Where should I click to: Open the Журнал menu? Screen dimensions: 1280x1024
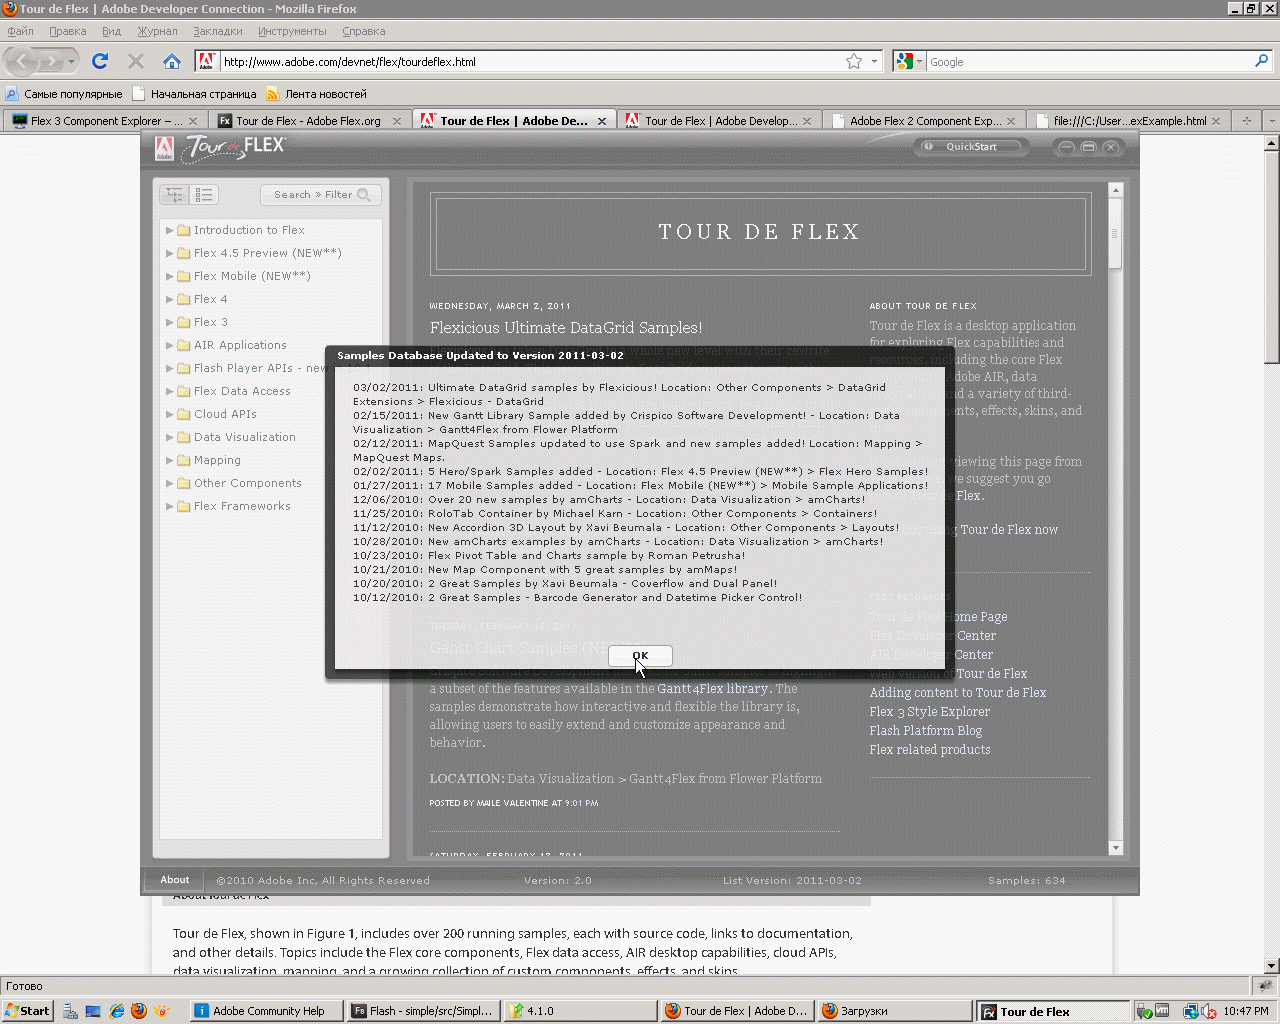tap(157, 31)
